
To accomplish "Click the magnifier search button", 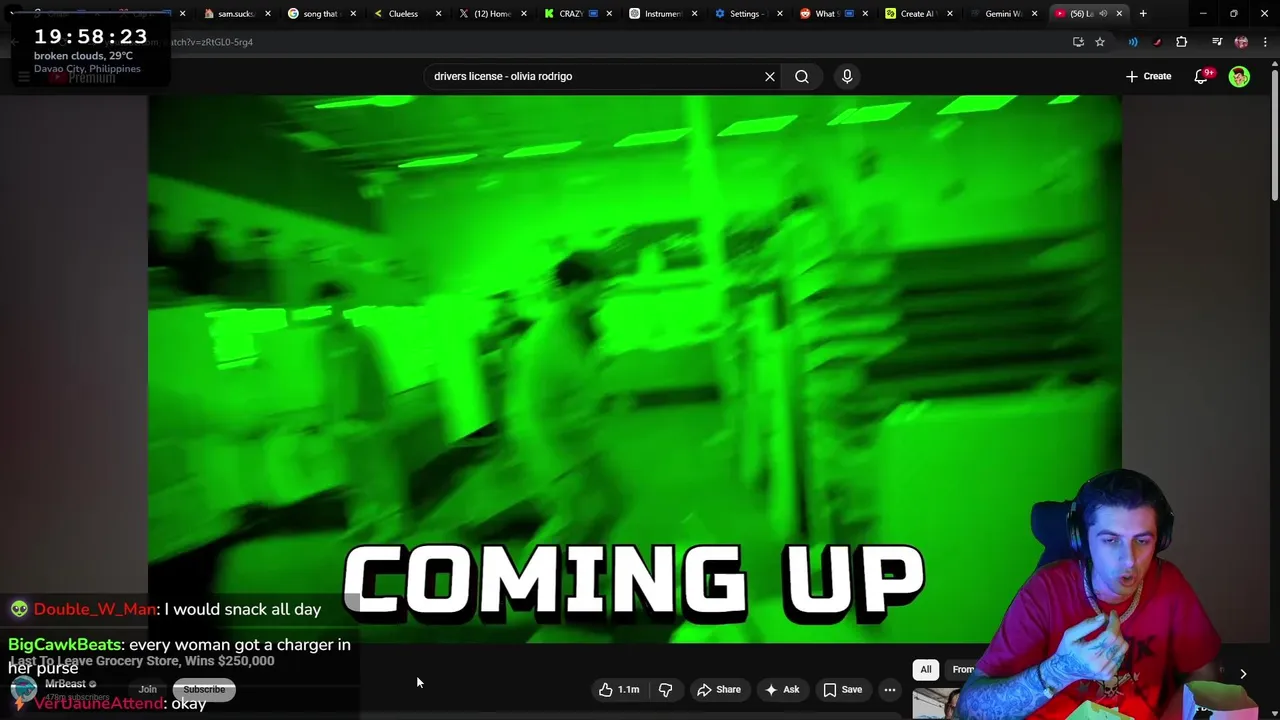I will 802,76.
